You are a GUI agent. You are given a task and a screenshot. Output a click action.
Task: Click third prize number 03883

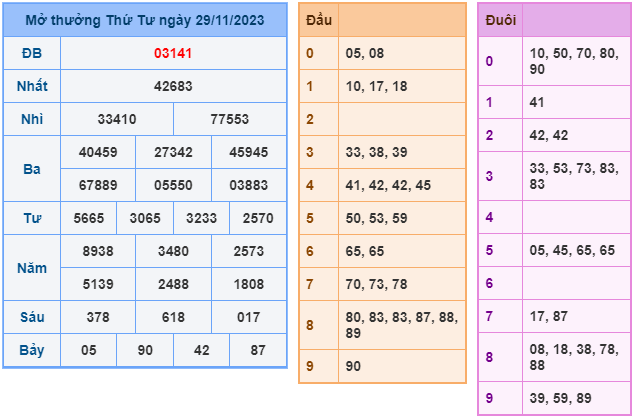pyautogui.click(x=249, y=185)
